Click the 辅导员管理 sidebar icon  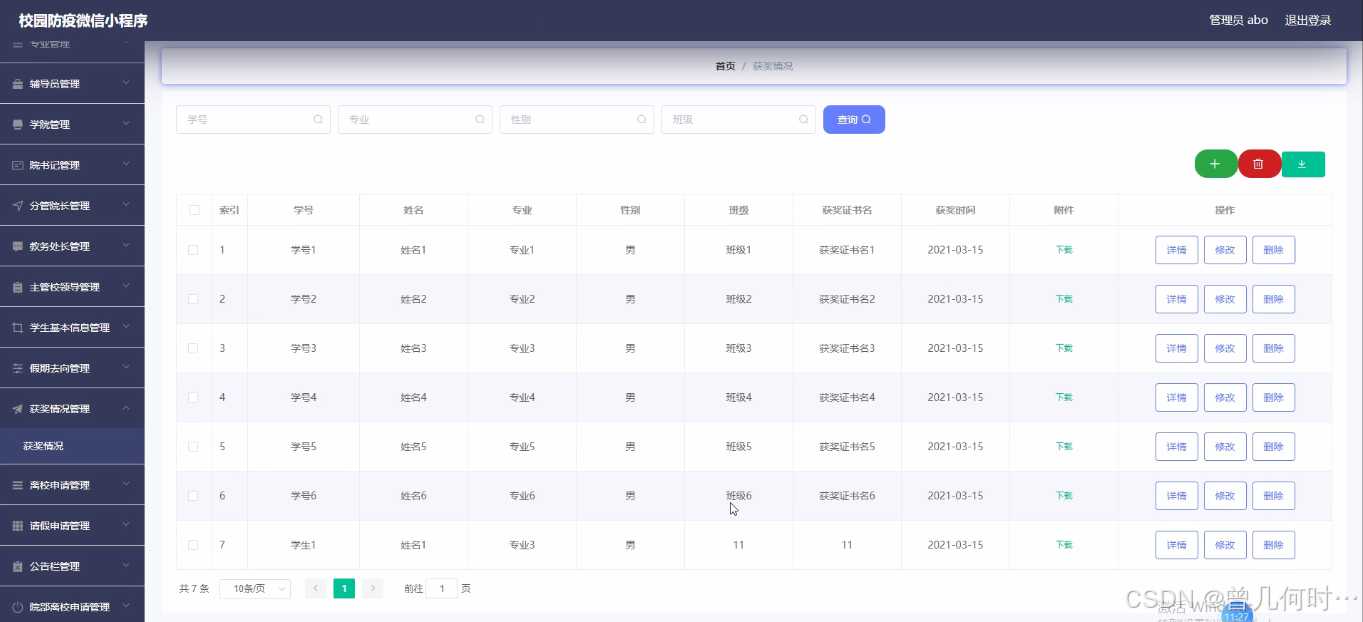[x=17, y=84]
